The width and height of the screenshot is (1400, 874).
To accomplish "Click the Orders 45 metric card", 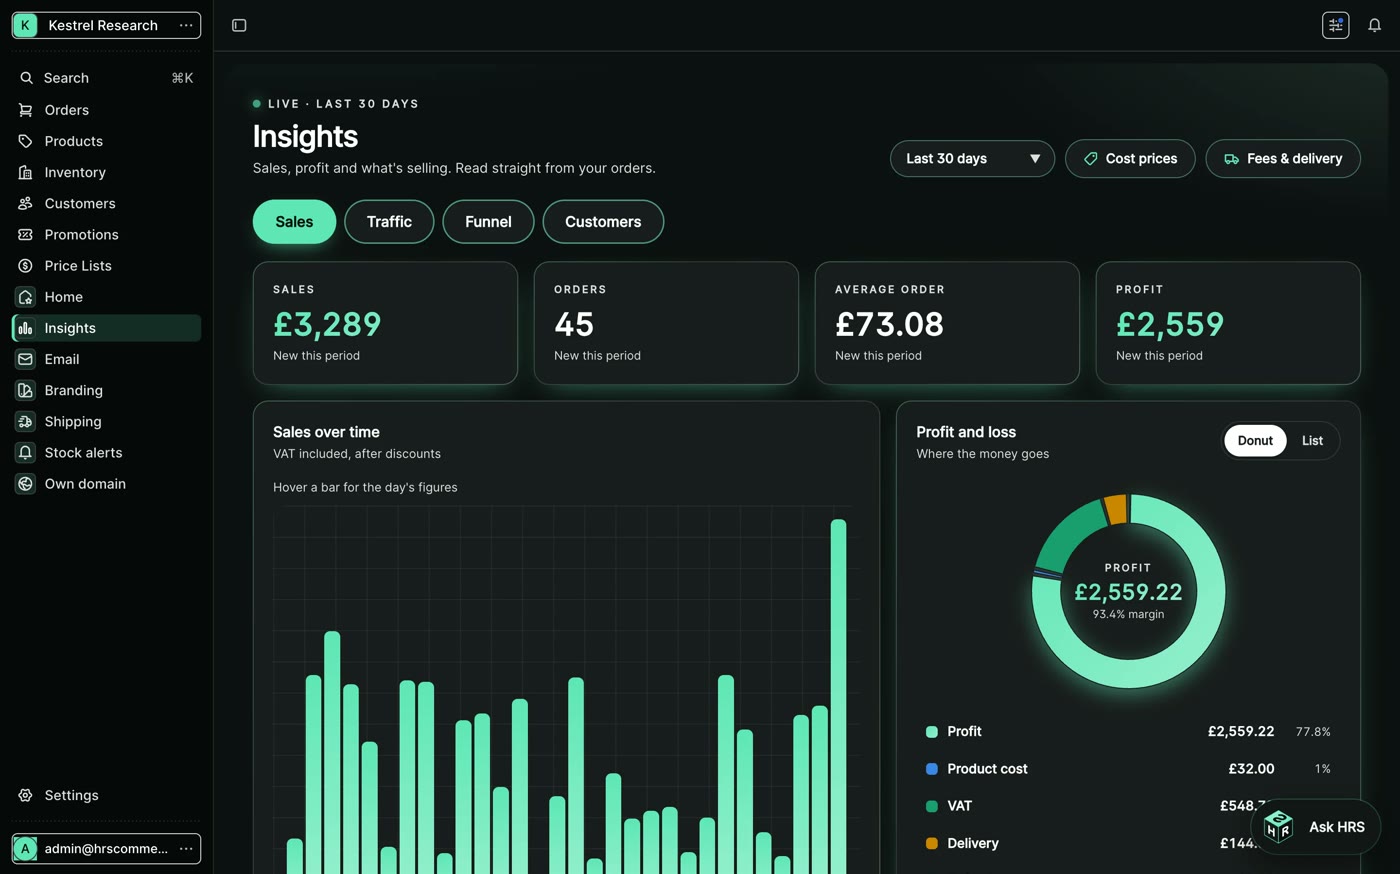I will click(666, 323).
